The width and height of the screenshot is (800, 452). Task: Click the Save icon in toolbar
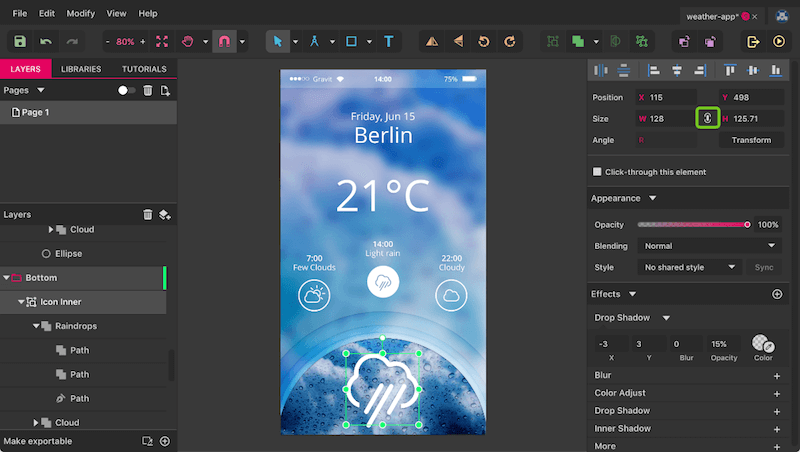(x=20, y=42)
